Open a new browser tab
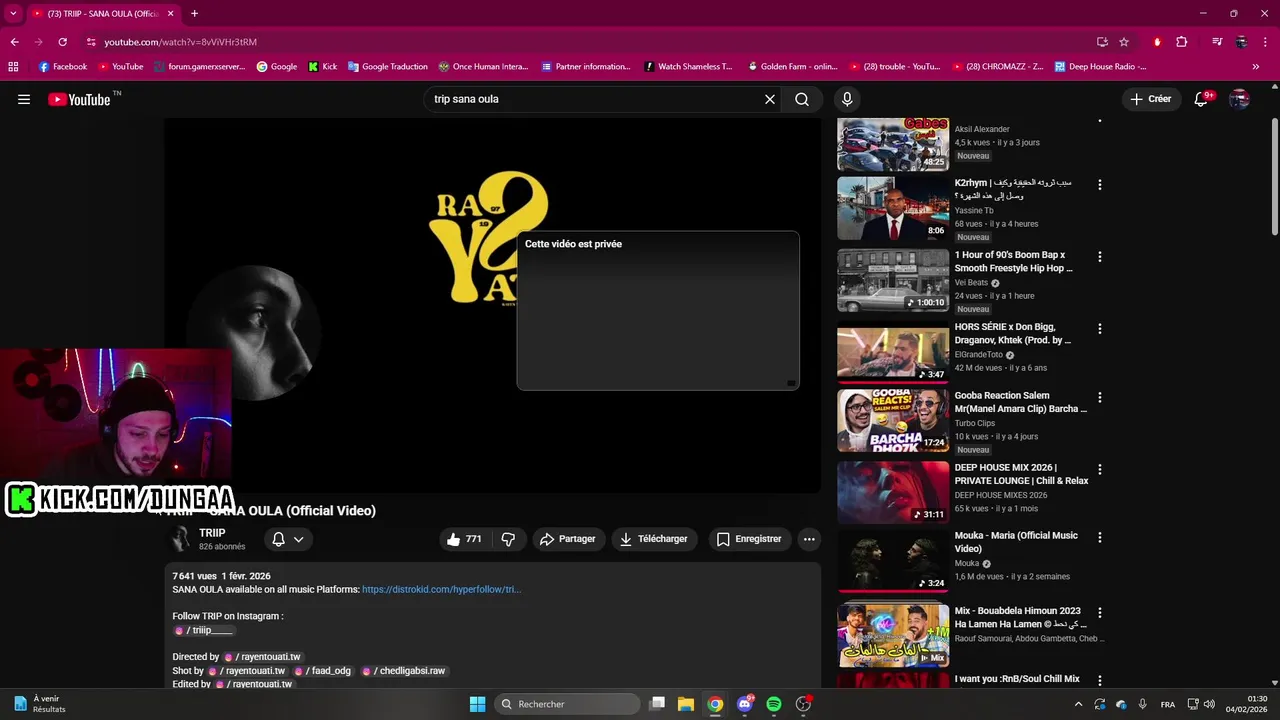This screenshot has height=720, width=1280. [x=194, y=14]
